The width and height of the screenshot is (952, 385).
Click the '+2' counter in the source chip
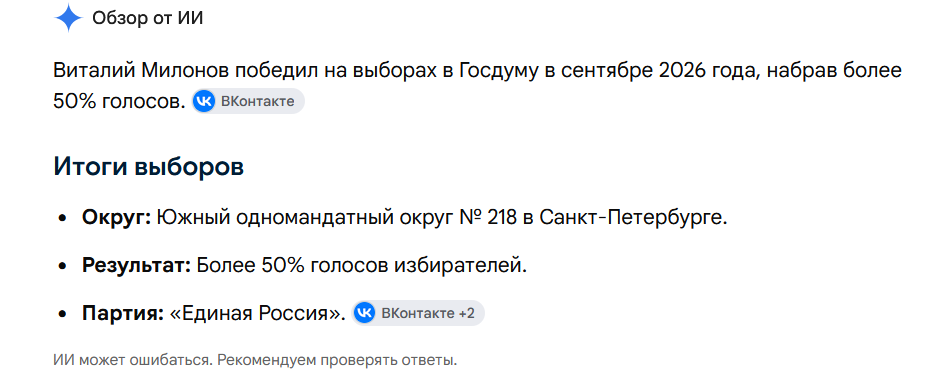tap(467, 313)
